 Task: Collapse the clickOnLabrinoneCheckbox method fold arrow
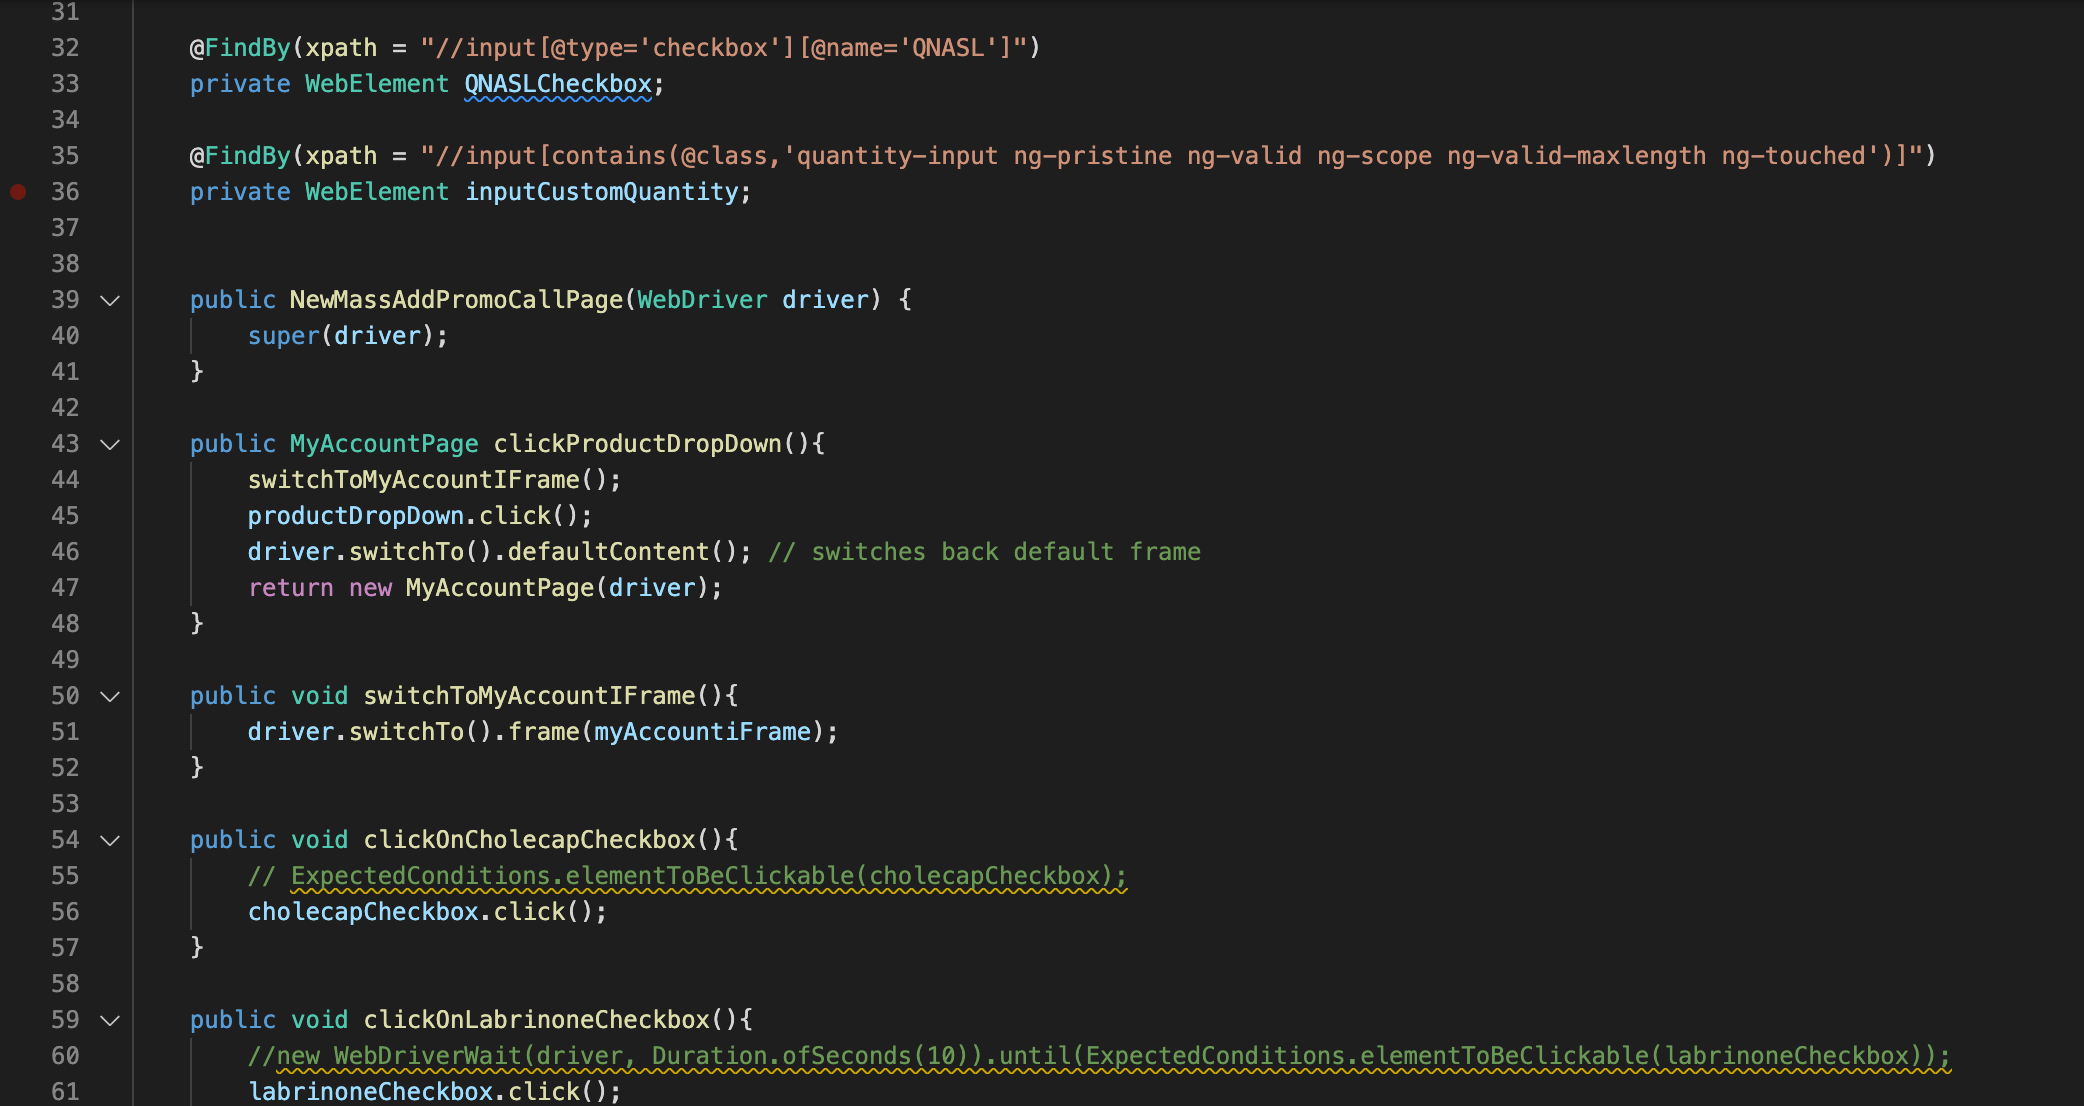pyautogui.click(x=110, y=1020)
